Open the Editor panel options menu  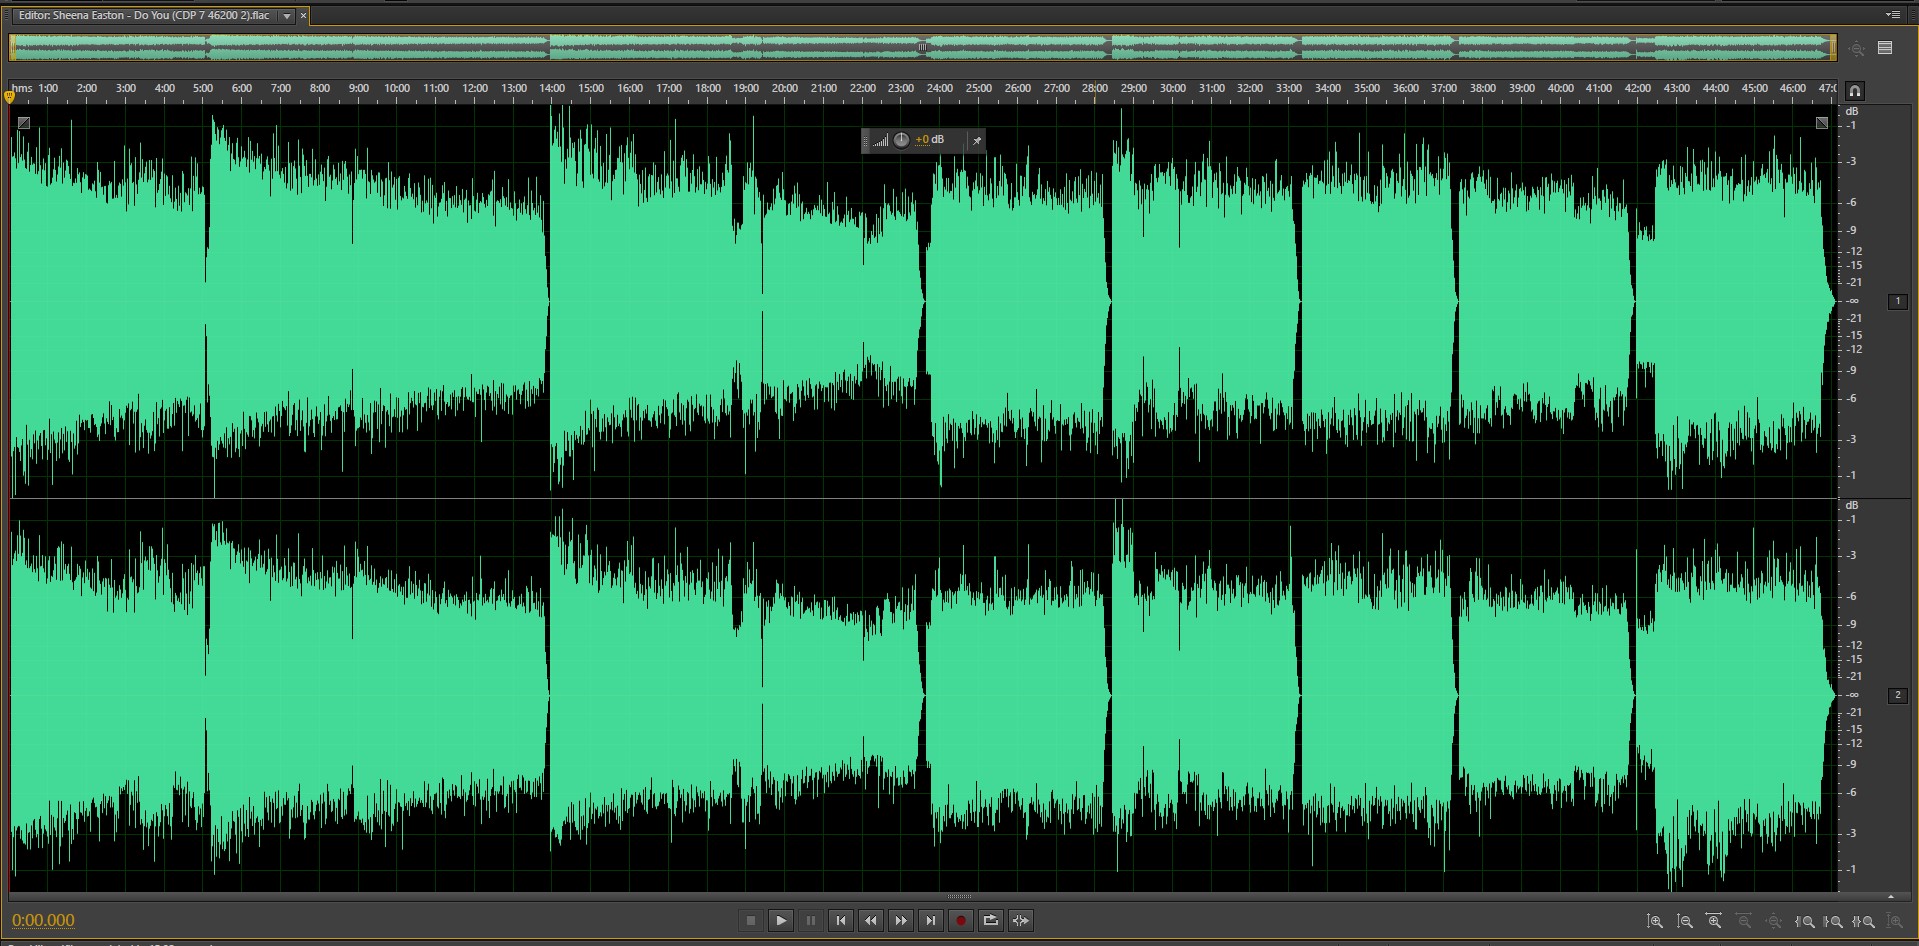click(x=1892, y=15)
